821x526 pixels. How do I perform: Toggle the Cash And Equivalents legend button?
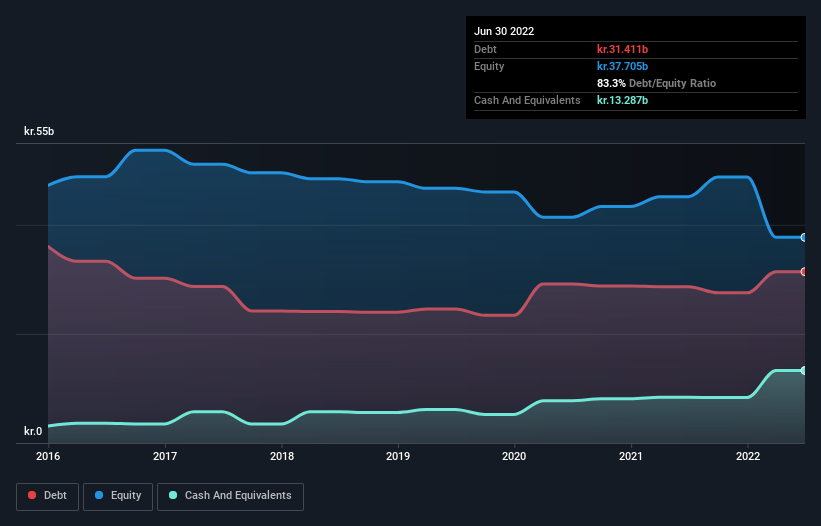(x=230, y=496)
